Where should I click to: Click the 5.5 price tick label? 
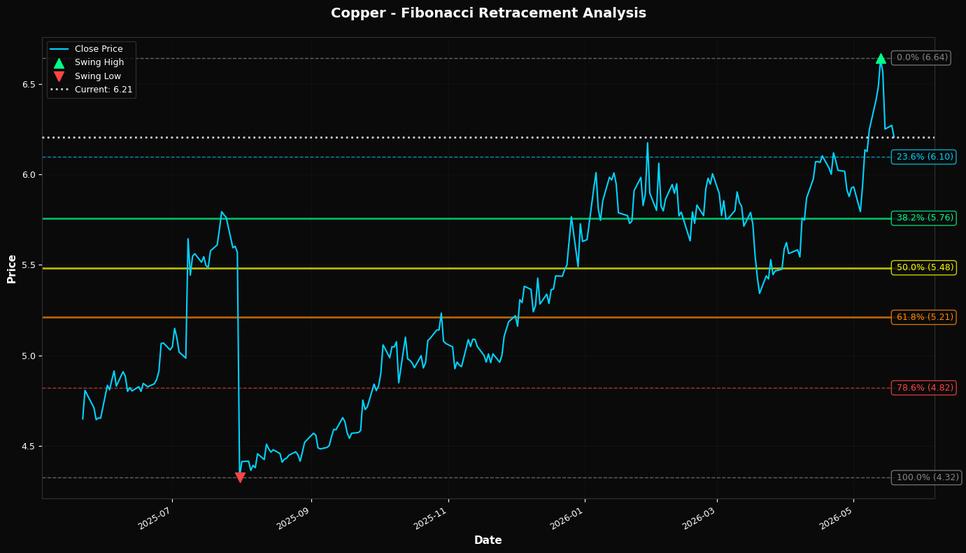29,265
